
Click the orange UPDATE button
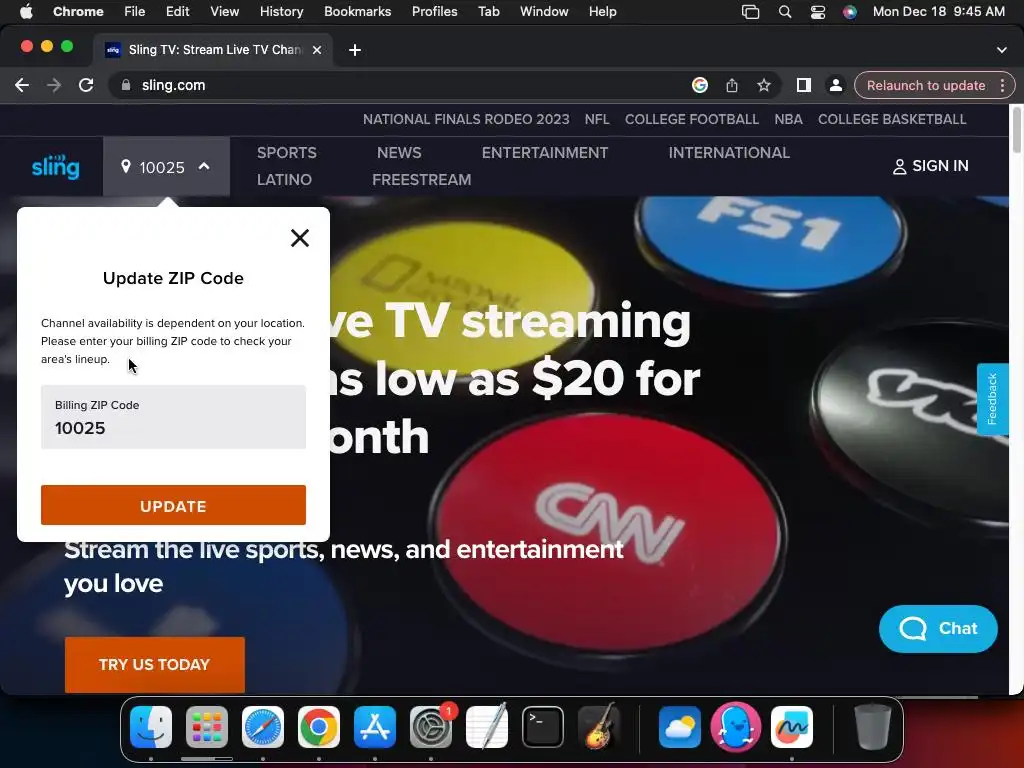click(173, 505)
